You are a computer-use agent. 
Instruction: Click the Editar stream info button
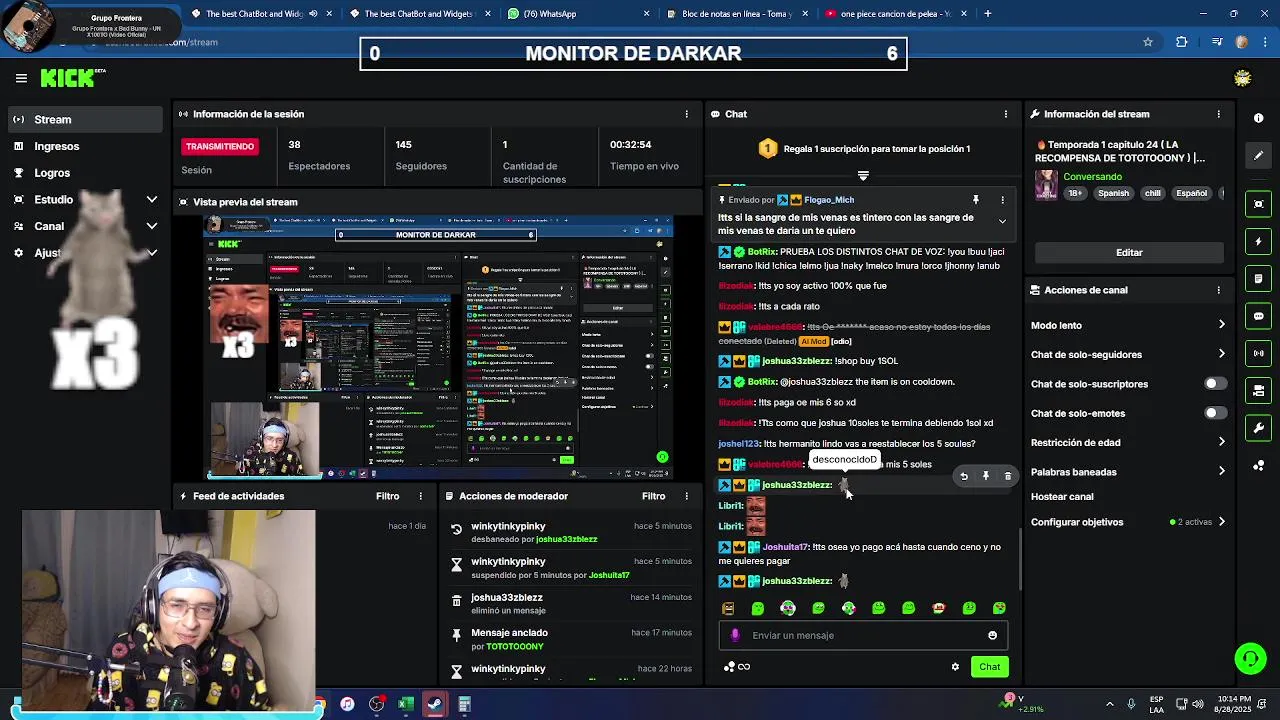point(1129,253)
